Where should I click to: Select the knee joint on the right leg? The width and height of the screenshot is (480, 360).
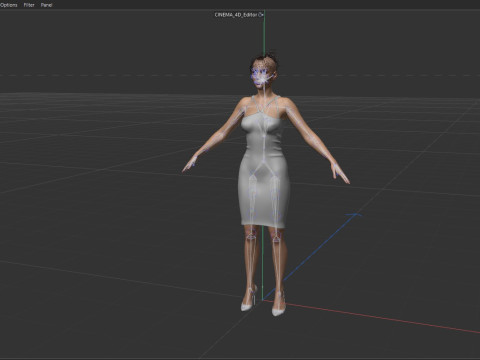pos(276,238)
